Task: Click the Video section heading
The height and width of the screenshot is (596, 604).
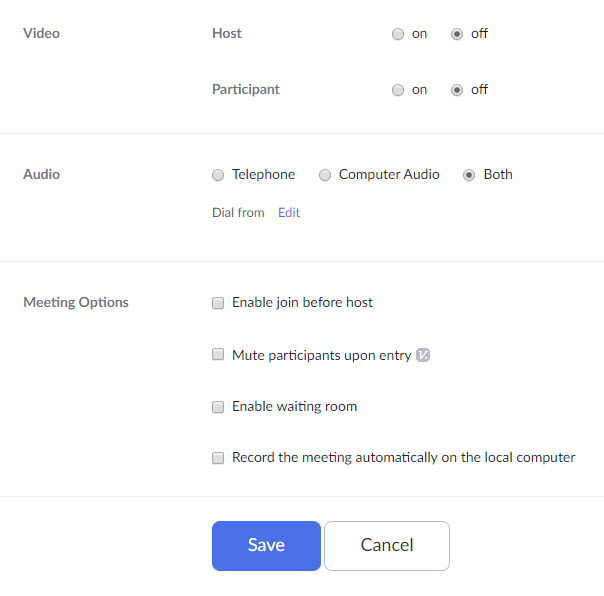Action: pos(41,33)
